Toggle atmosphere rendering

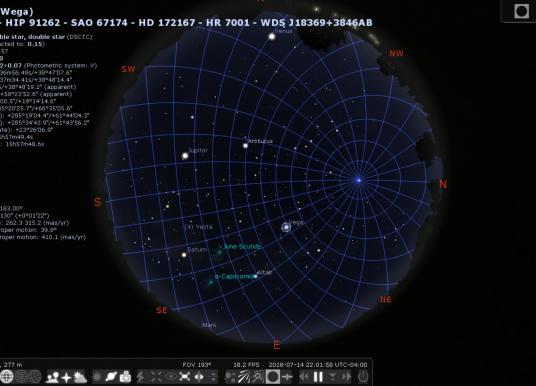tap(80, 377)
